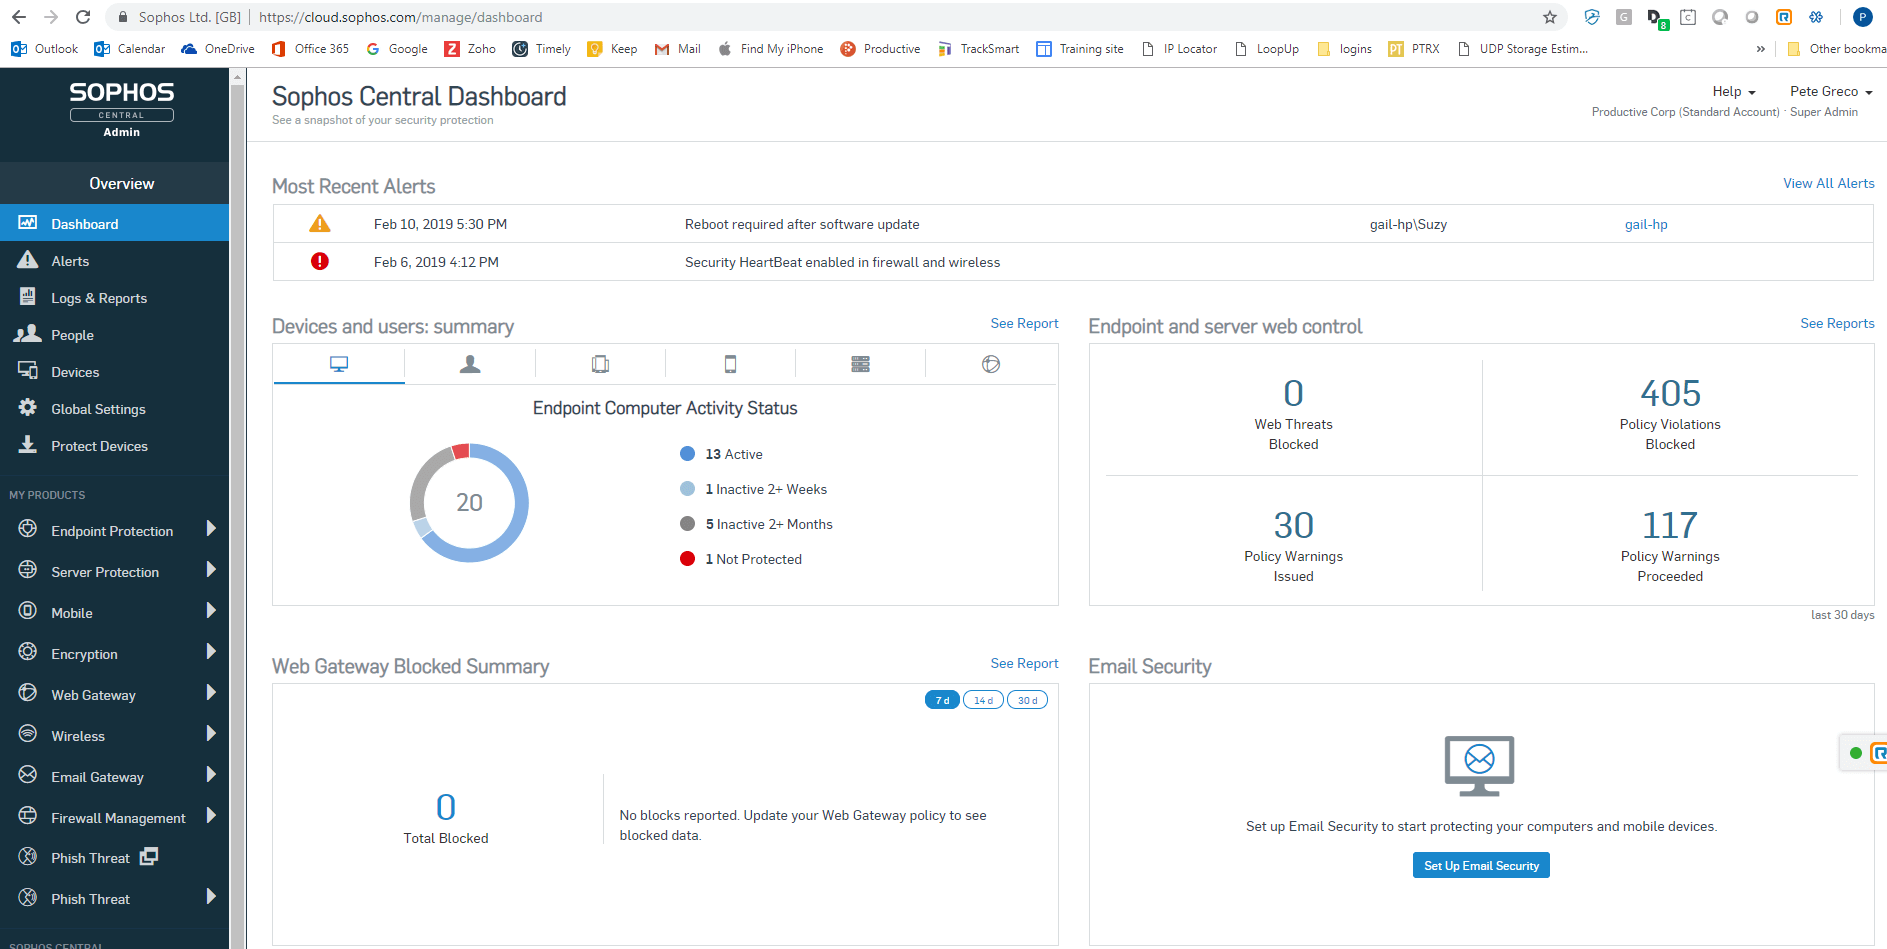1887x949 pixels.
Task: Click the 1 Not Protected red legend dot
Action: pyautogui.click(x=688, y=559)
